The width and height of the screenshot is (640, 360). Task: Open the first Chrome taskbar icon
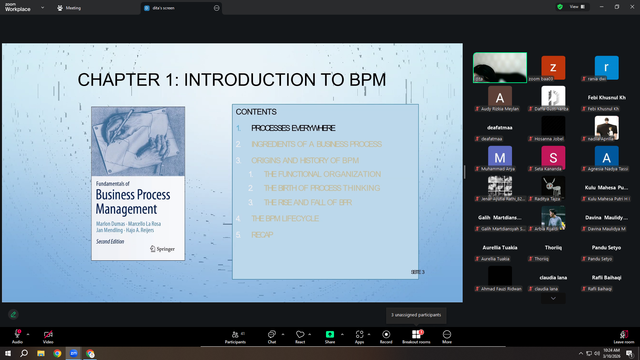[x=57, y=353]
